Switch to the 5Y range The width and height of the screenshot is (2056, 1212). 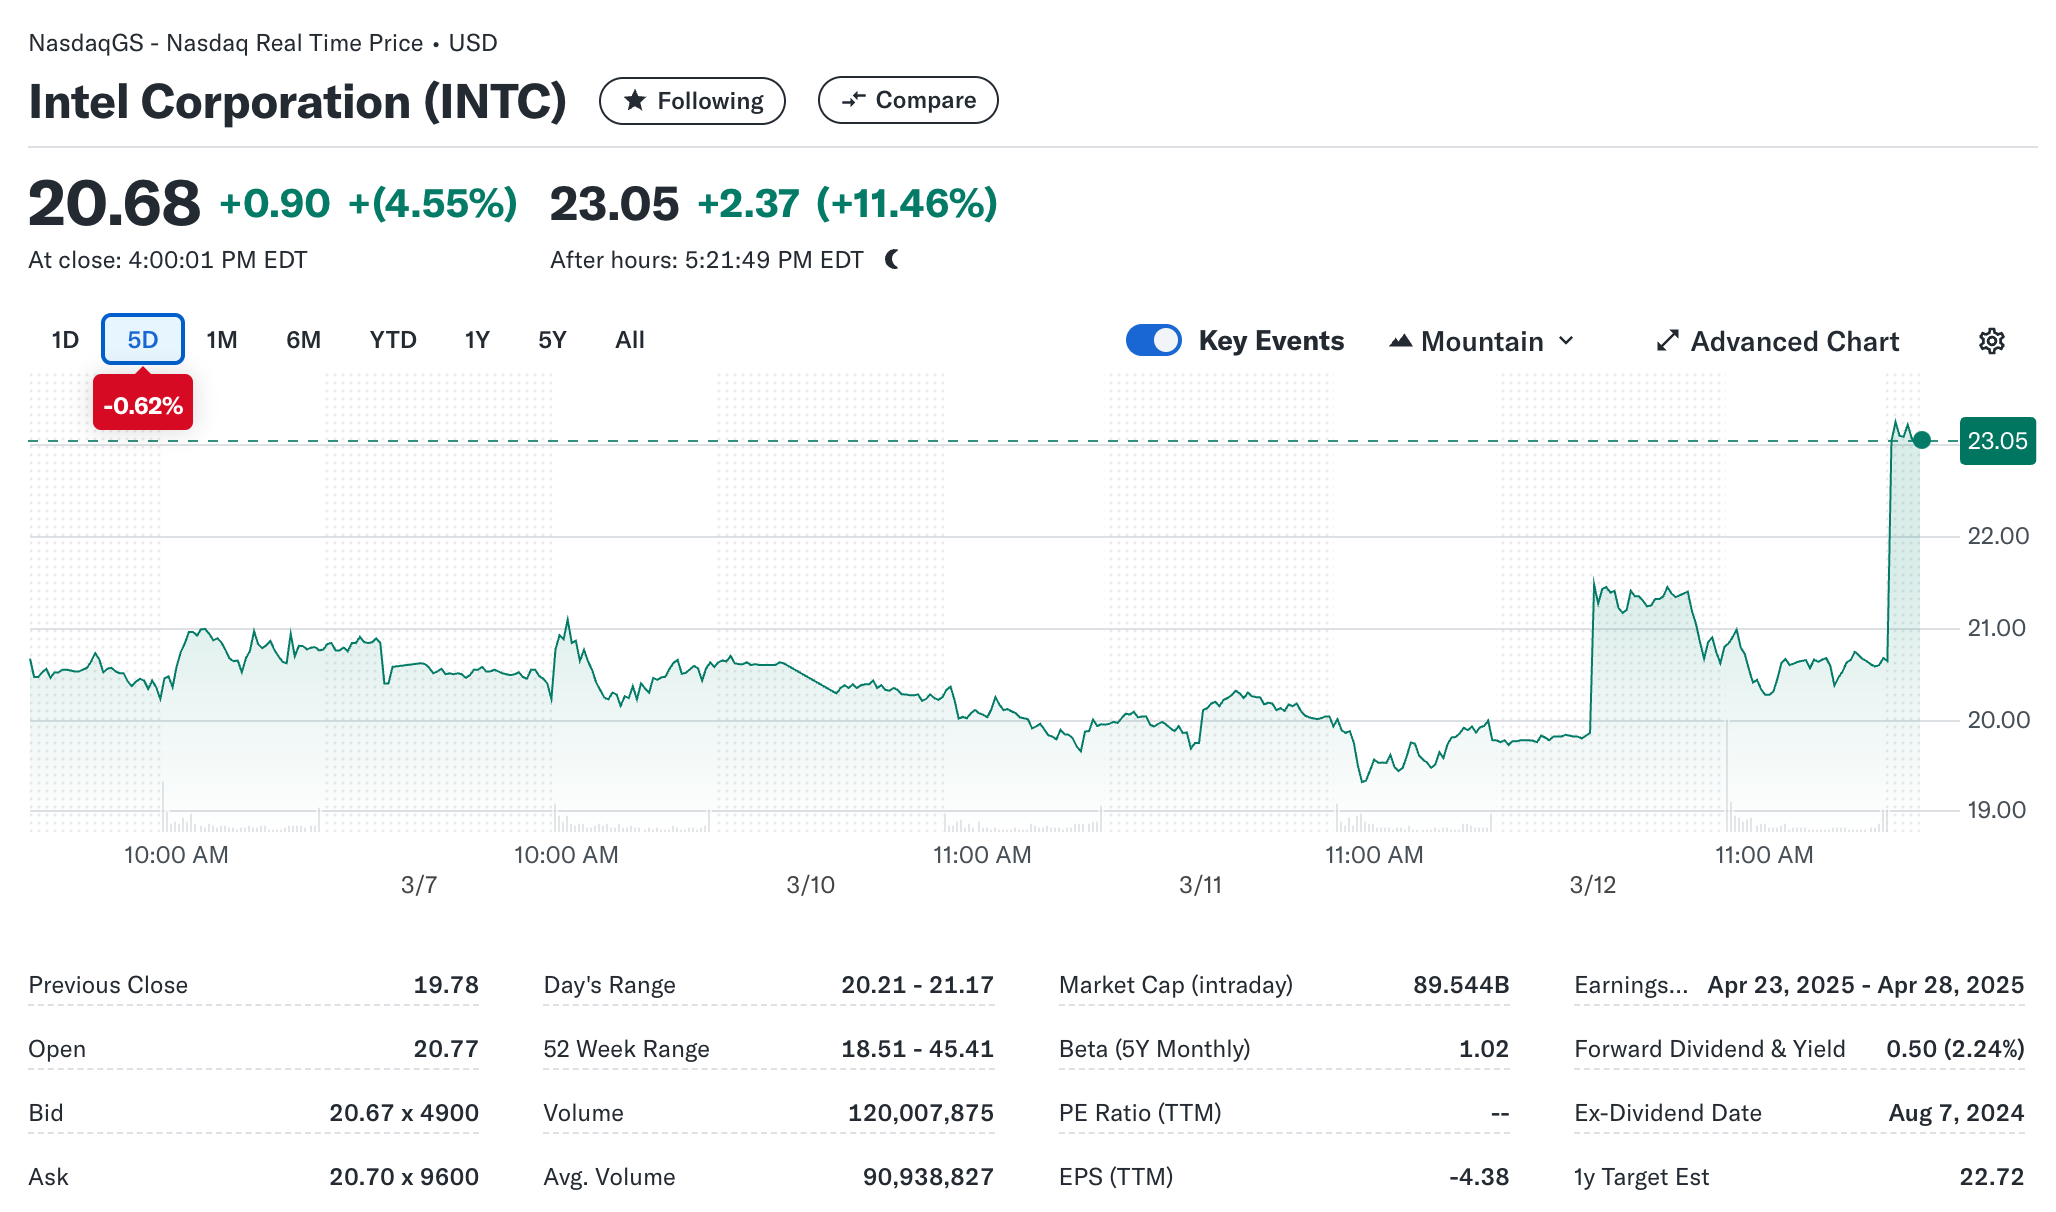[552, 340]
